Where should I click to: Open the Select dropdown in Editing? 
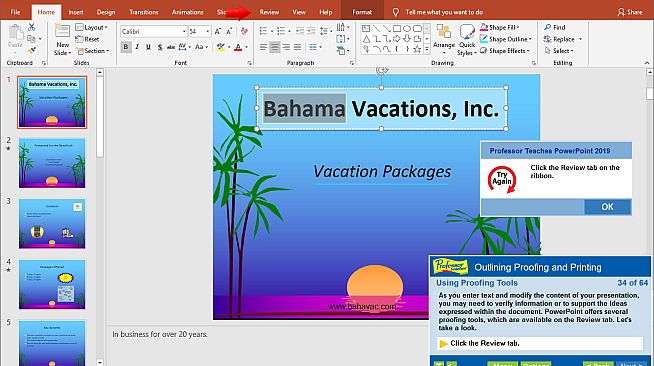[x=558, y=51]
